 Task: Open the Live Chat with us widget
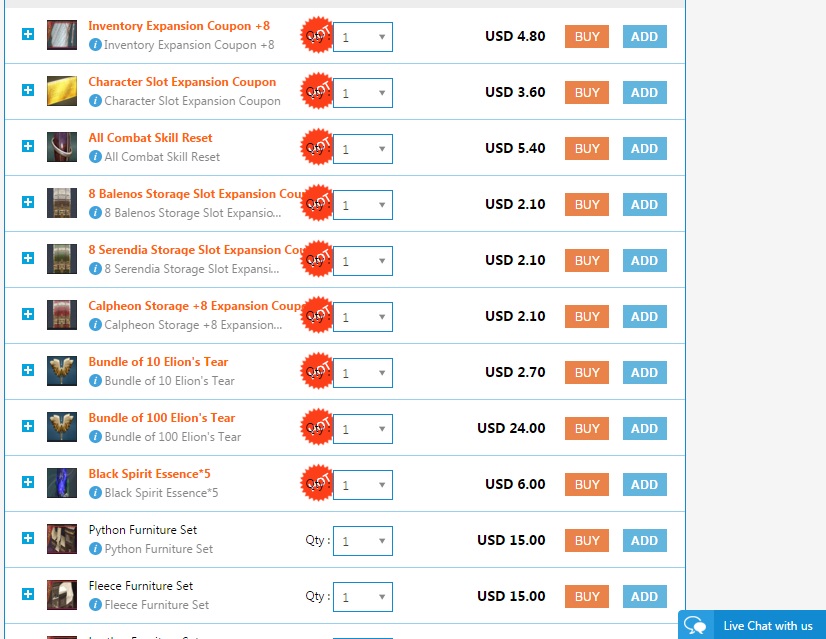coord(752,625)
